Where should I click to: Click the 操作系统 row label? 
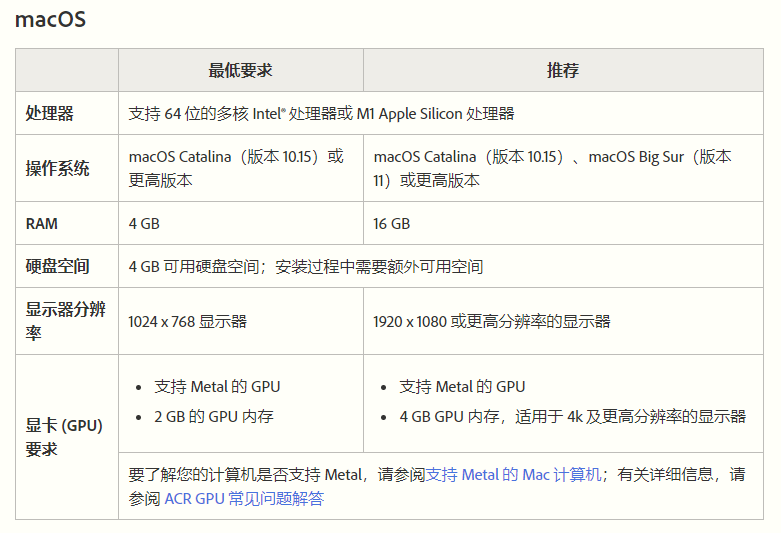tap(57, 168)
